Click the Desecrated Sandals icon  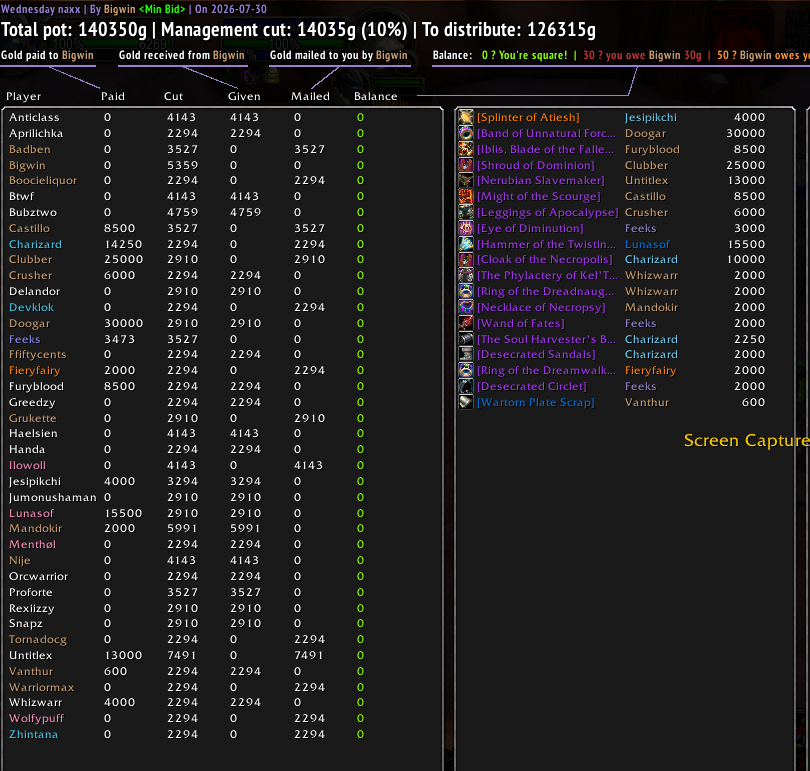(466, 354)
